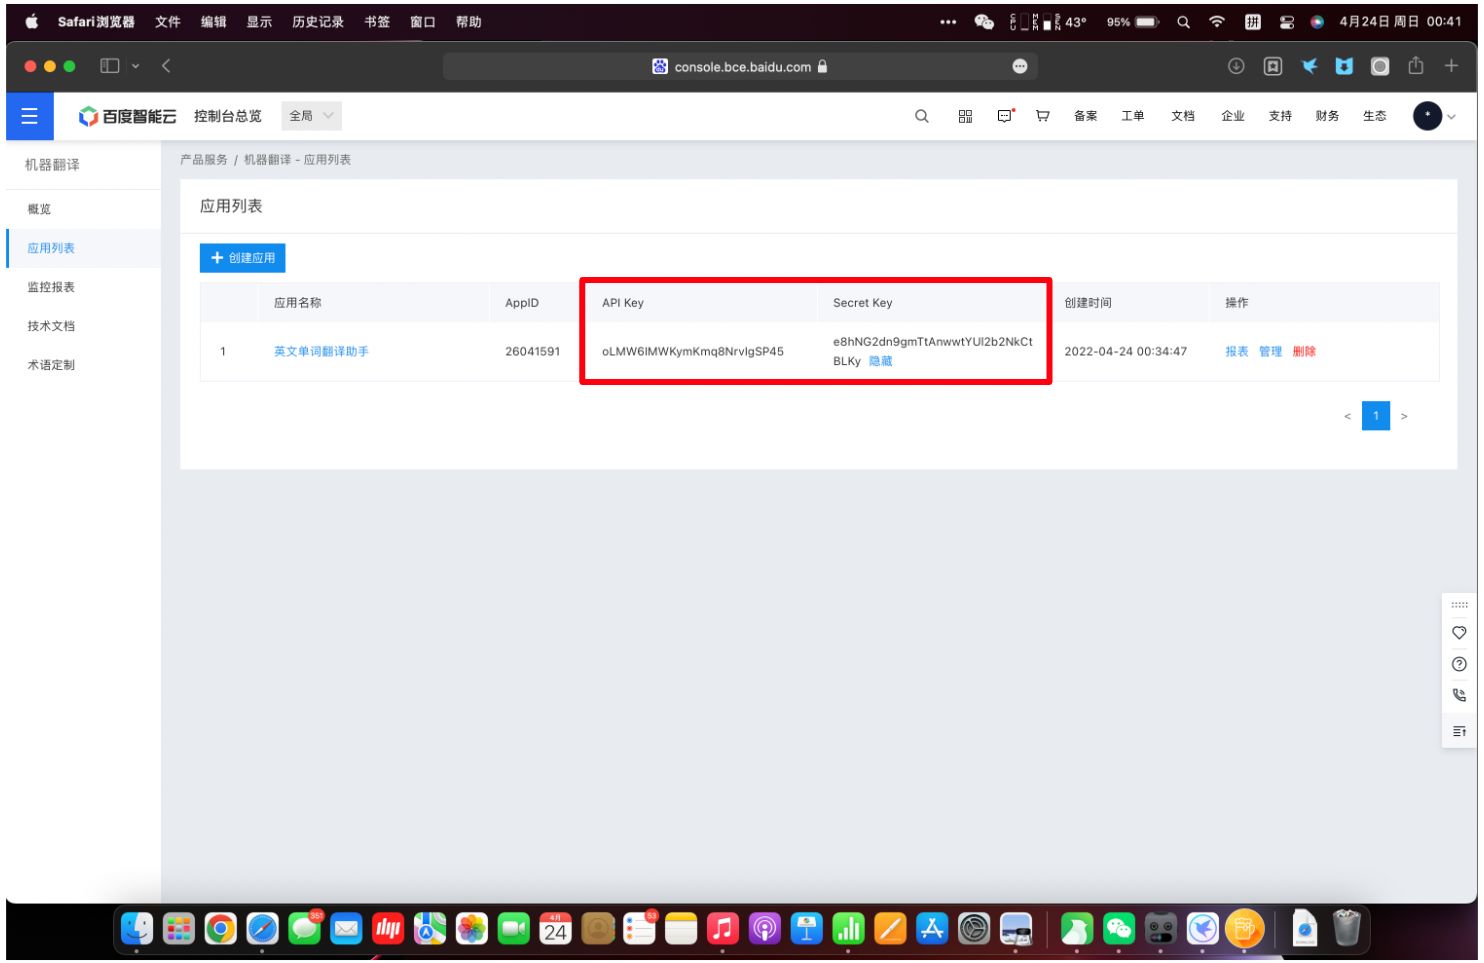Click the list icon at side widget bottom
1484x963 pixels.
pos(1459,732)
